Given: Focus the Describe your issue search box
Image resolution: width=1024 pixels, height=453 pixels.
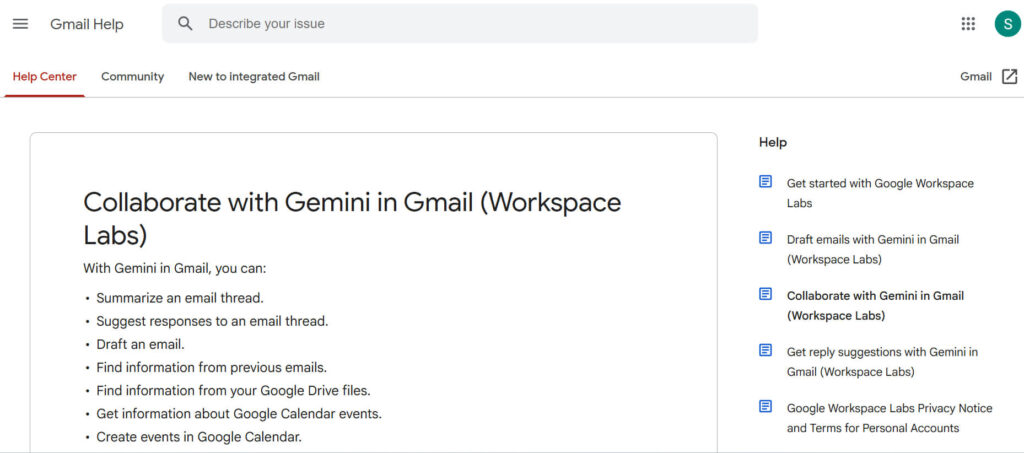Looking at the screenshot, I should click(x=460, y=23).
